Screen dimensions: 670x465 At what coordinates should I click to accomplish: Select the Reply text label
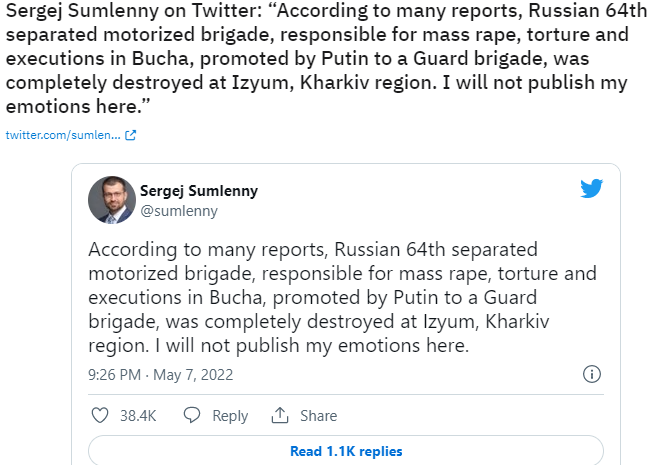point(230,416)
